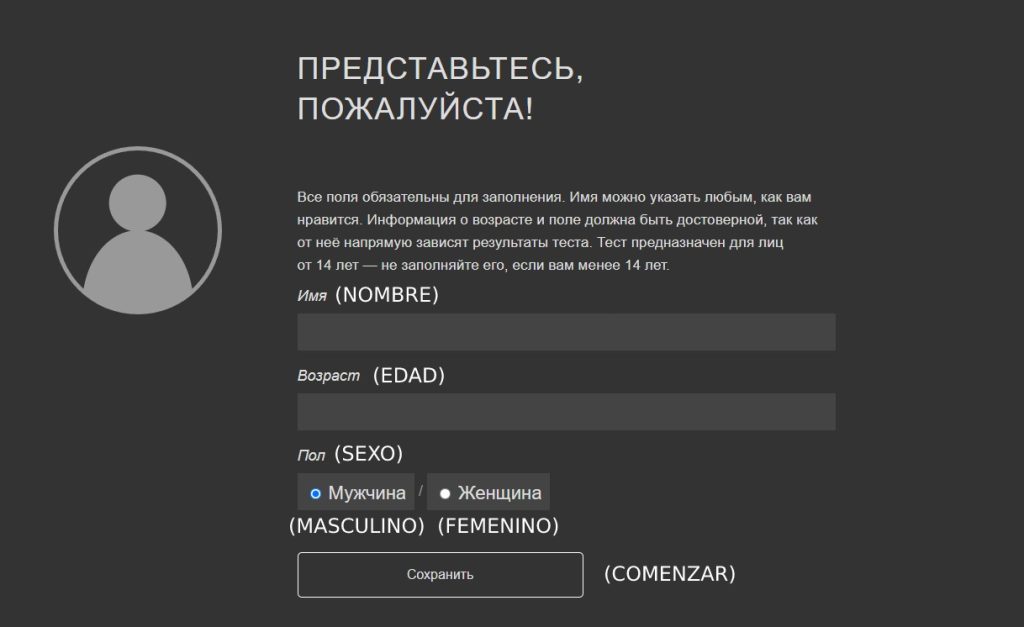Click the slash separator between gender options

tap(421, 491)
